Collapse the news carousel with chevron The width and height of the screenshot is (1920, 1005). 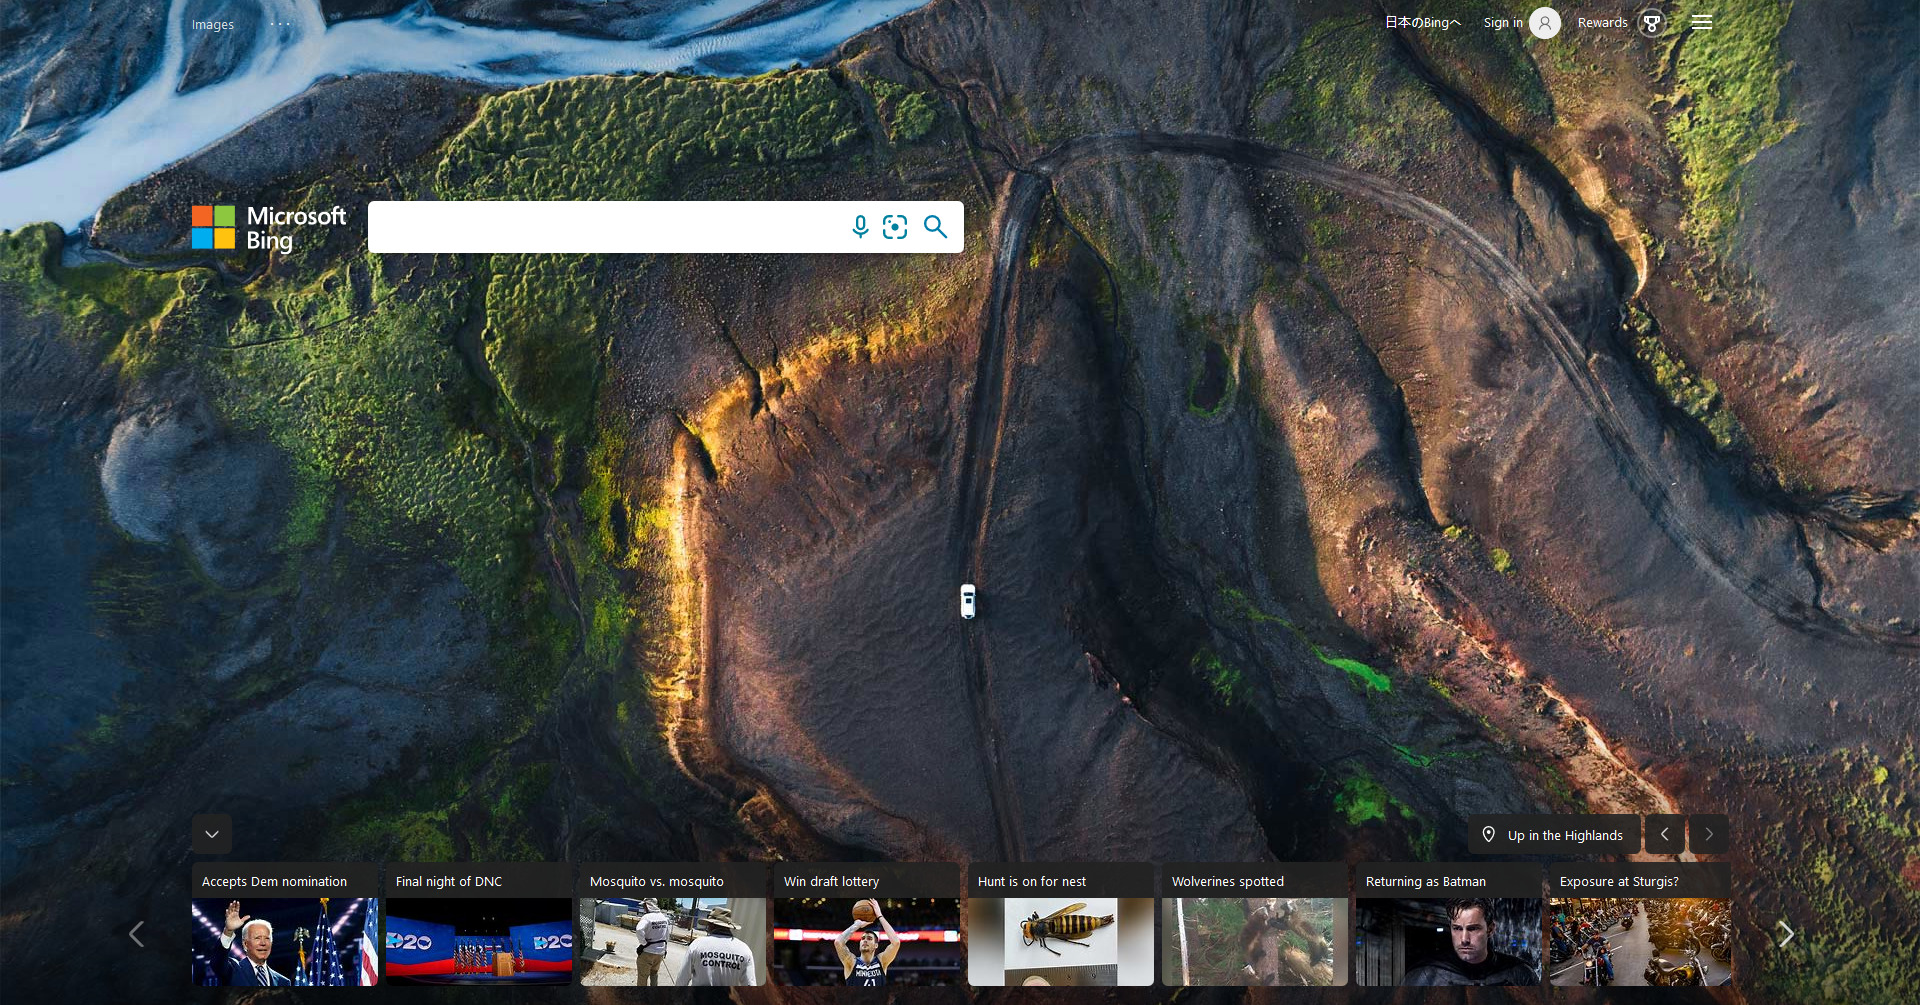pyautogui.click(x=212, y=834)
